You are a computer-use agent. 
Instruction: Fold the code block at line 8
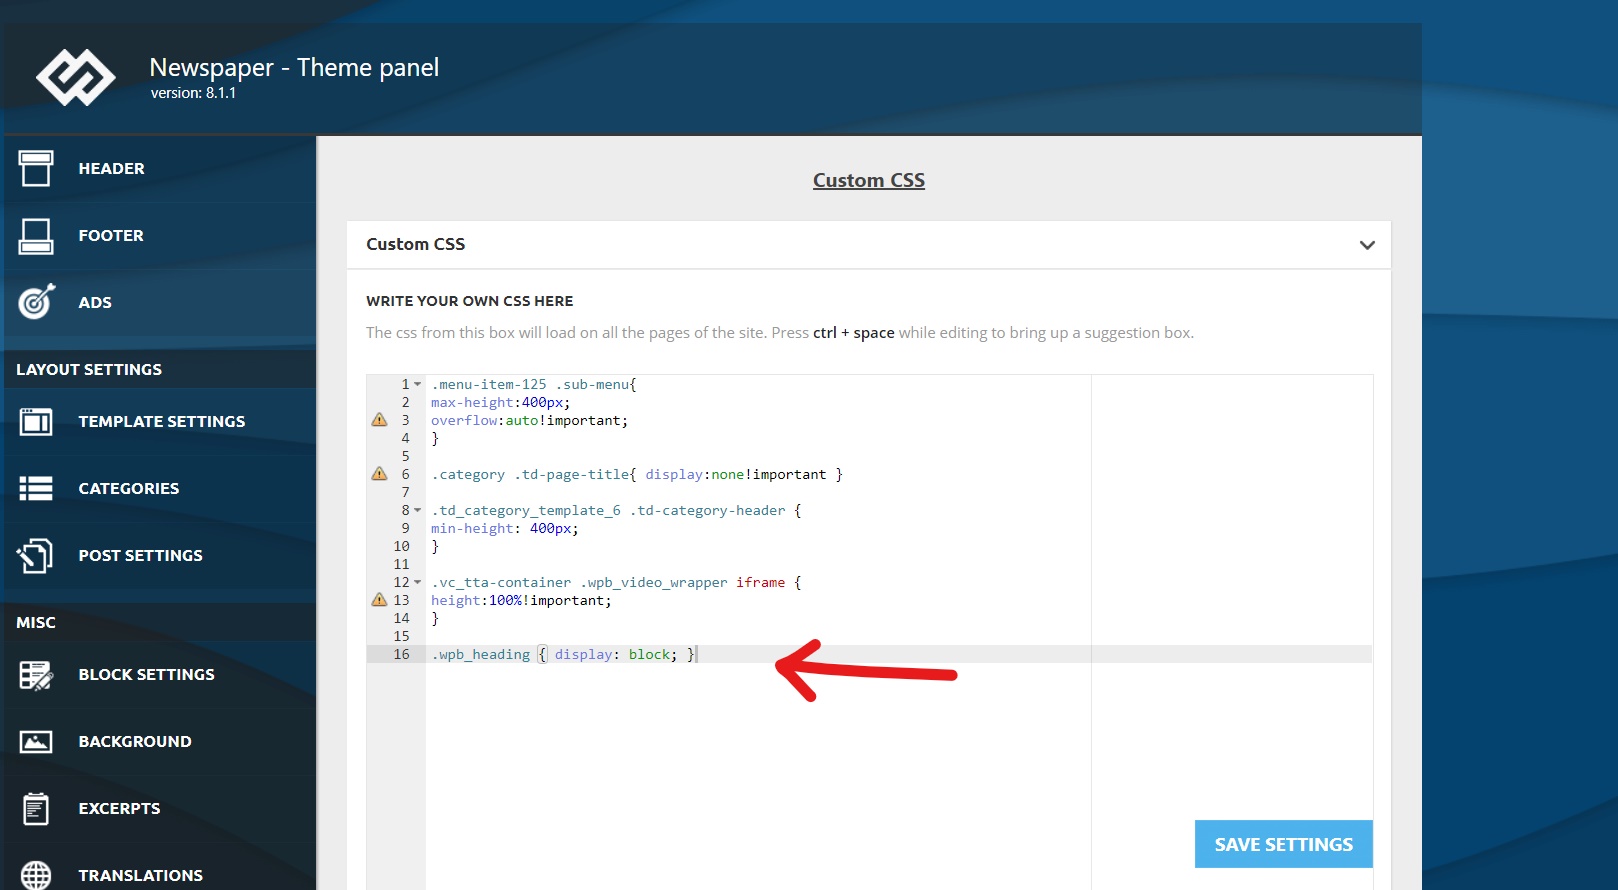click(x=418, y=510)
